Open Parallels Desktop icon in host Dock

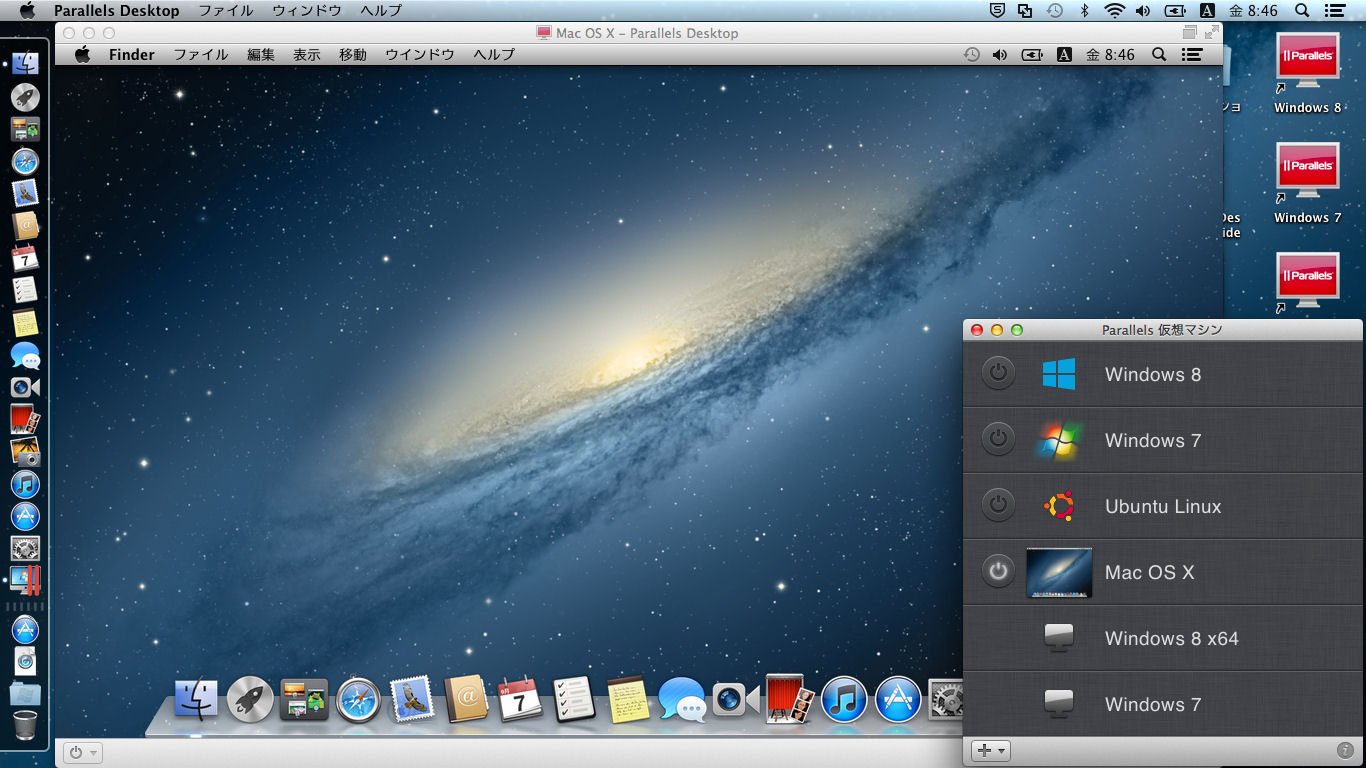25,580
